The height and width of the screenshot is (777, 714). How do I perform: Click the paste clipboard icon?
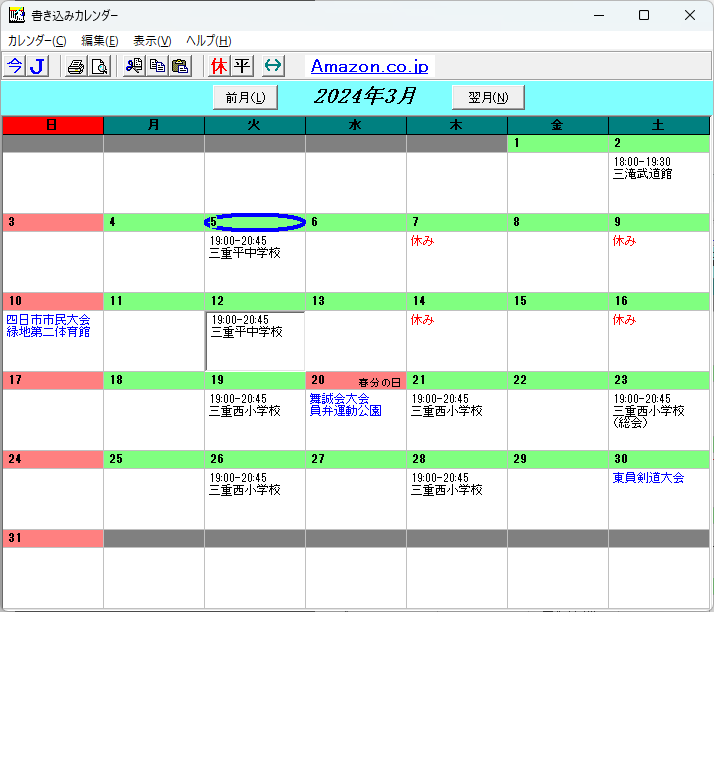point(180,66)
